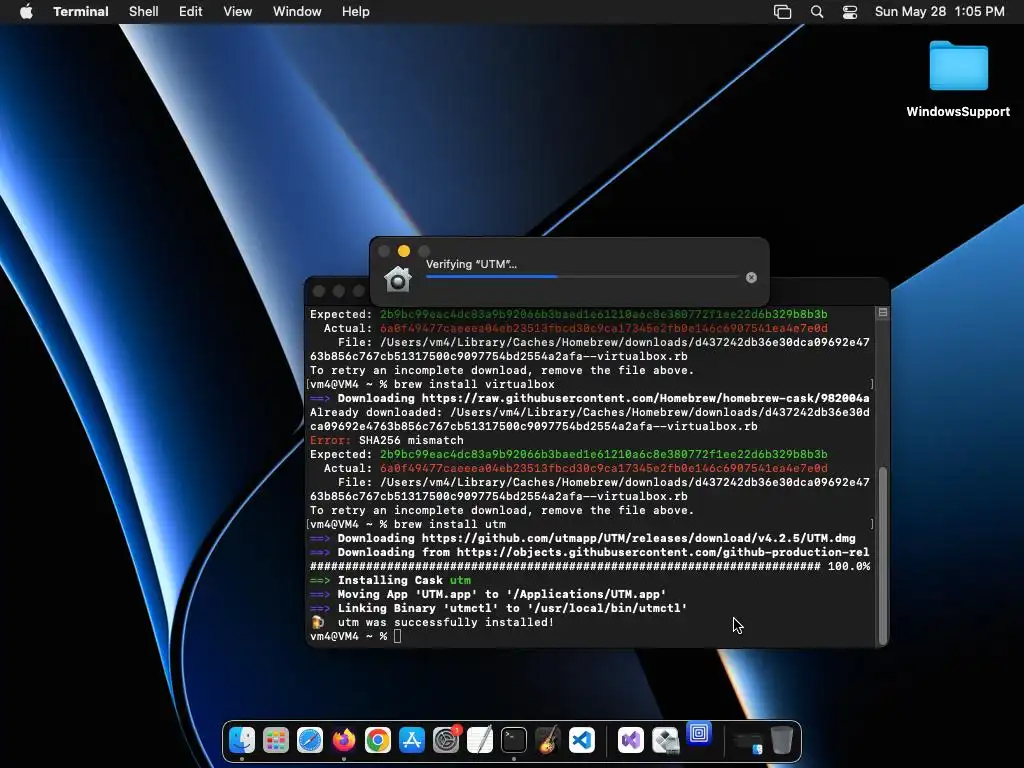
Task: Open the Apple menu
Action: click(26, 12)
